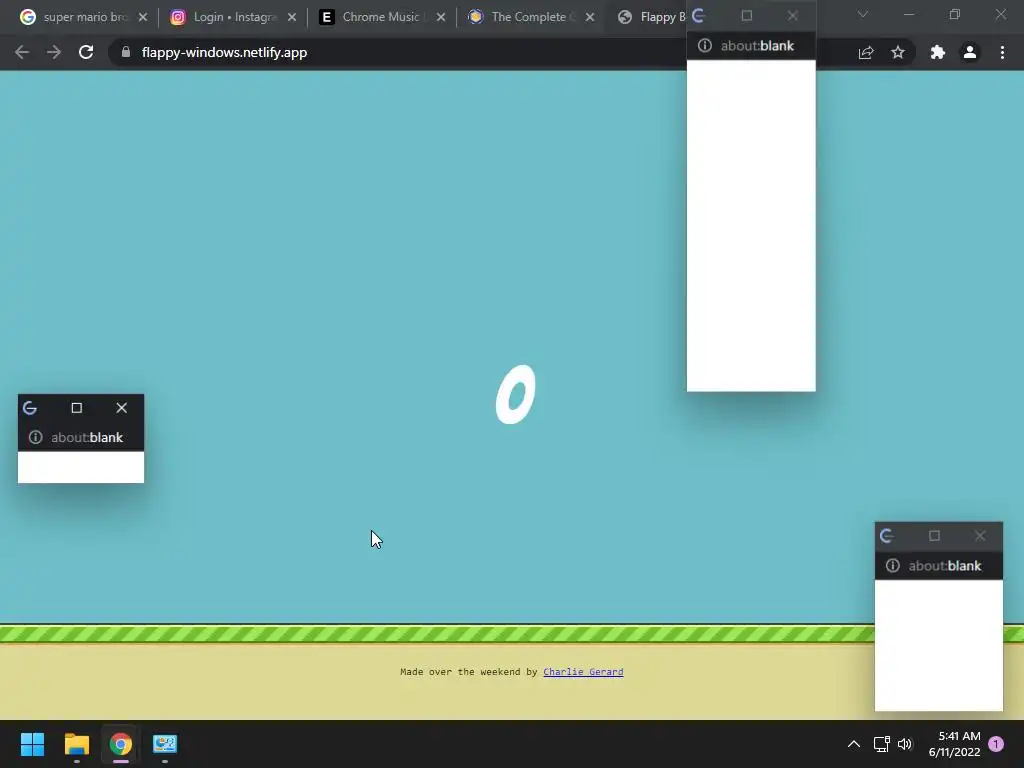Close The Complete tab
The width and height of the screenshot is (1024, 768).
[590, 17]
